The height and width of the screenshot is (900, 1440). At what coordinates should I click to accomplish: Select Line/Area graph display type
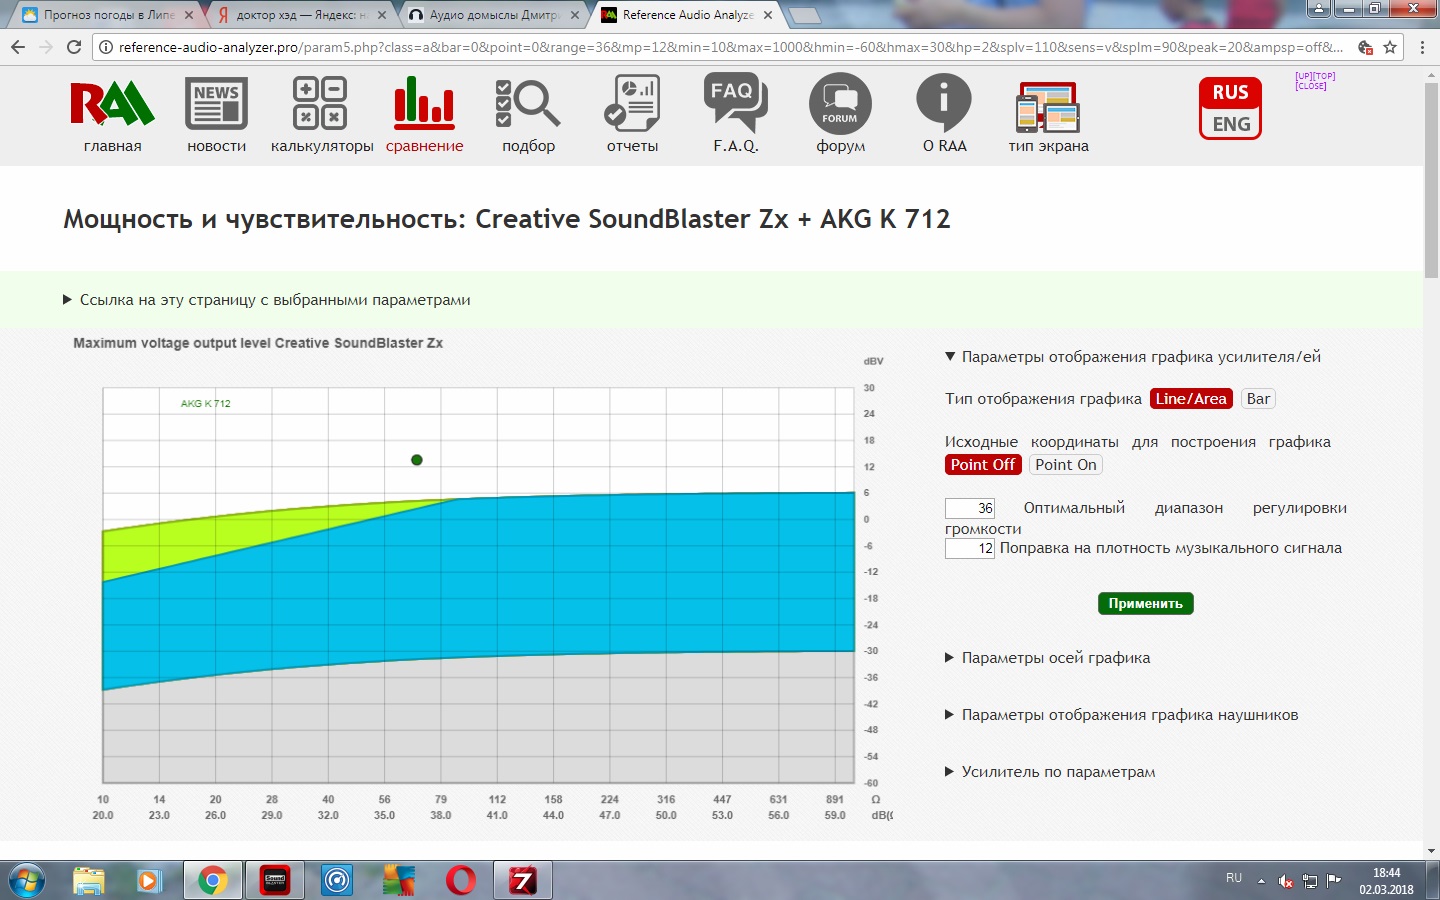[1191, 399]
